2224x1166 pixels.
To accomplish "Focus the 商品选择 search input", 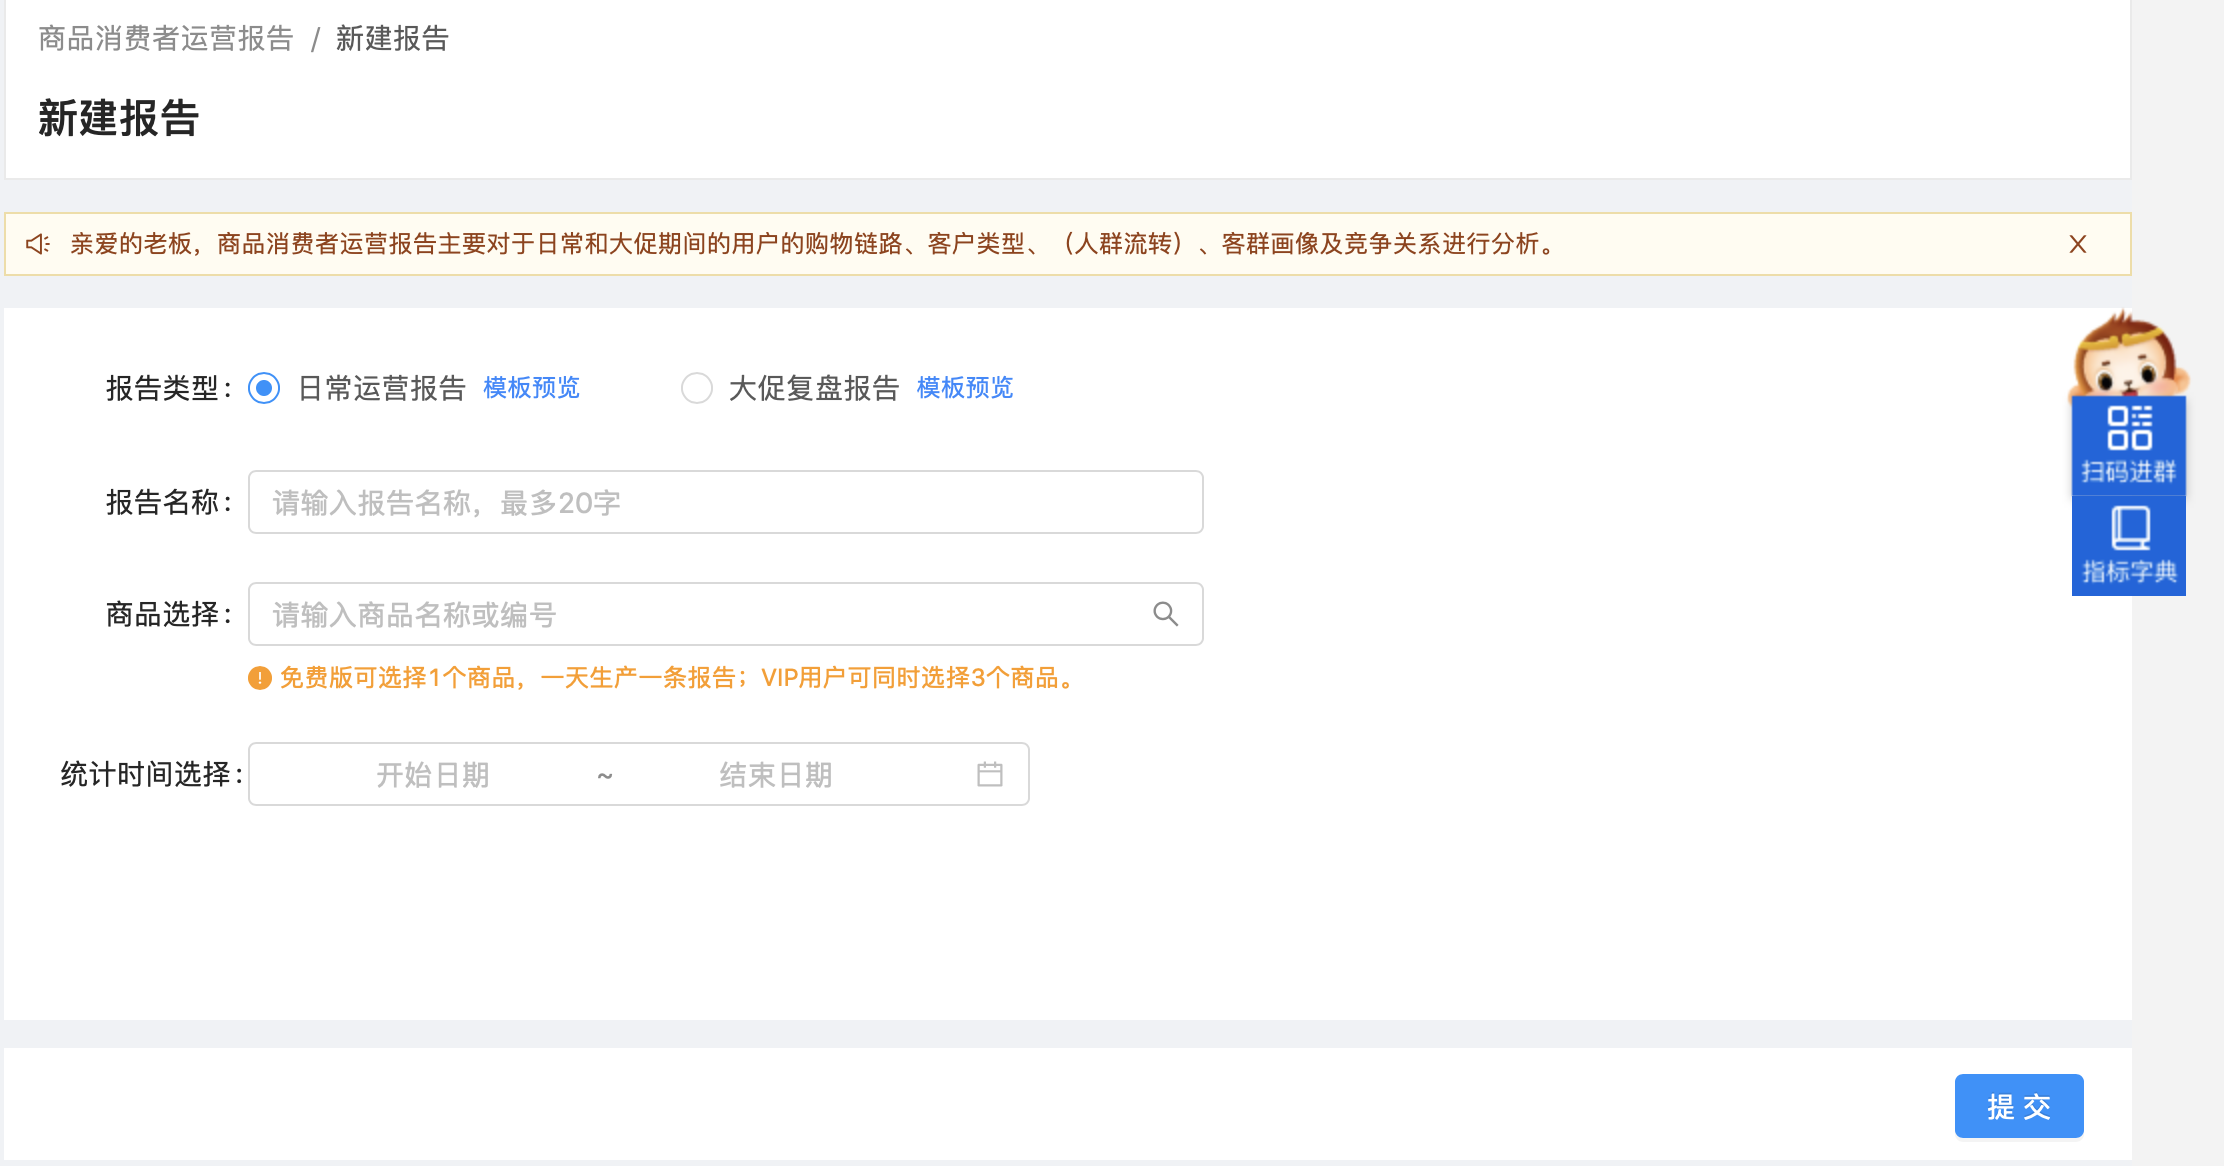I will tap(700, 614).
